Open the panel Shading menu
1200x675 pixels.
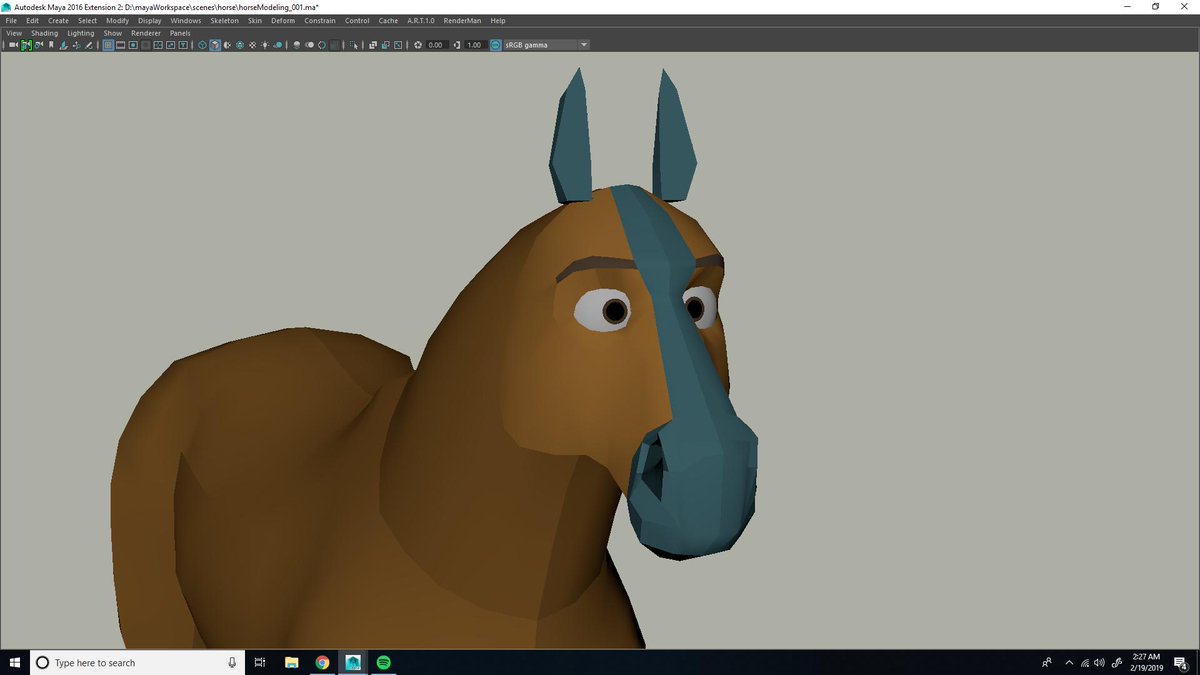[x=45, y=33]
